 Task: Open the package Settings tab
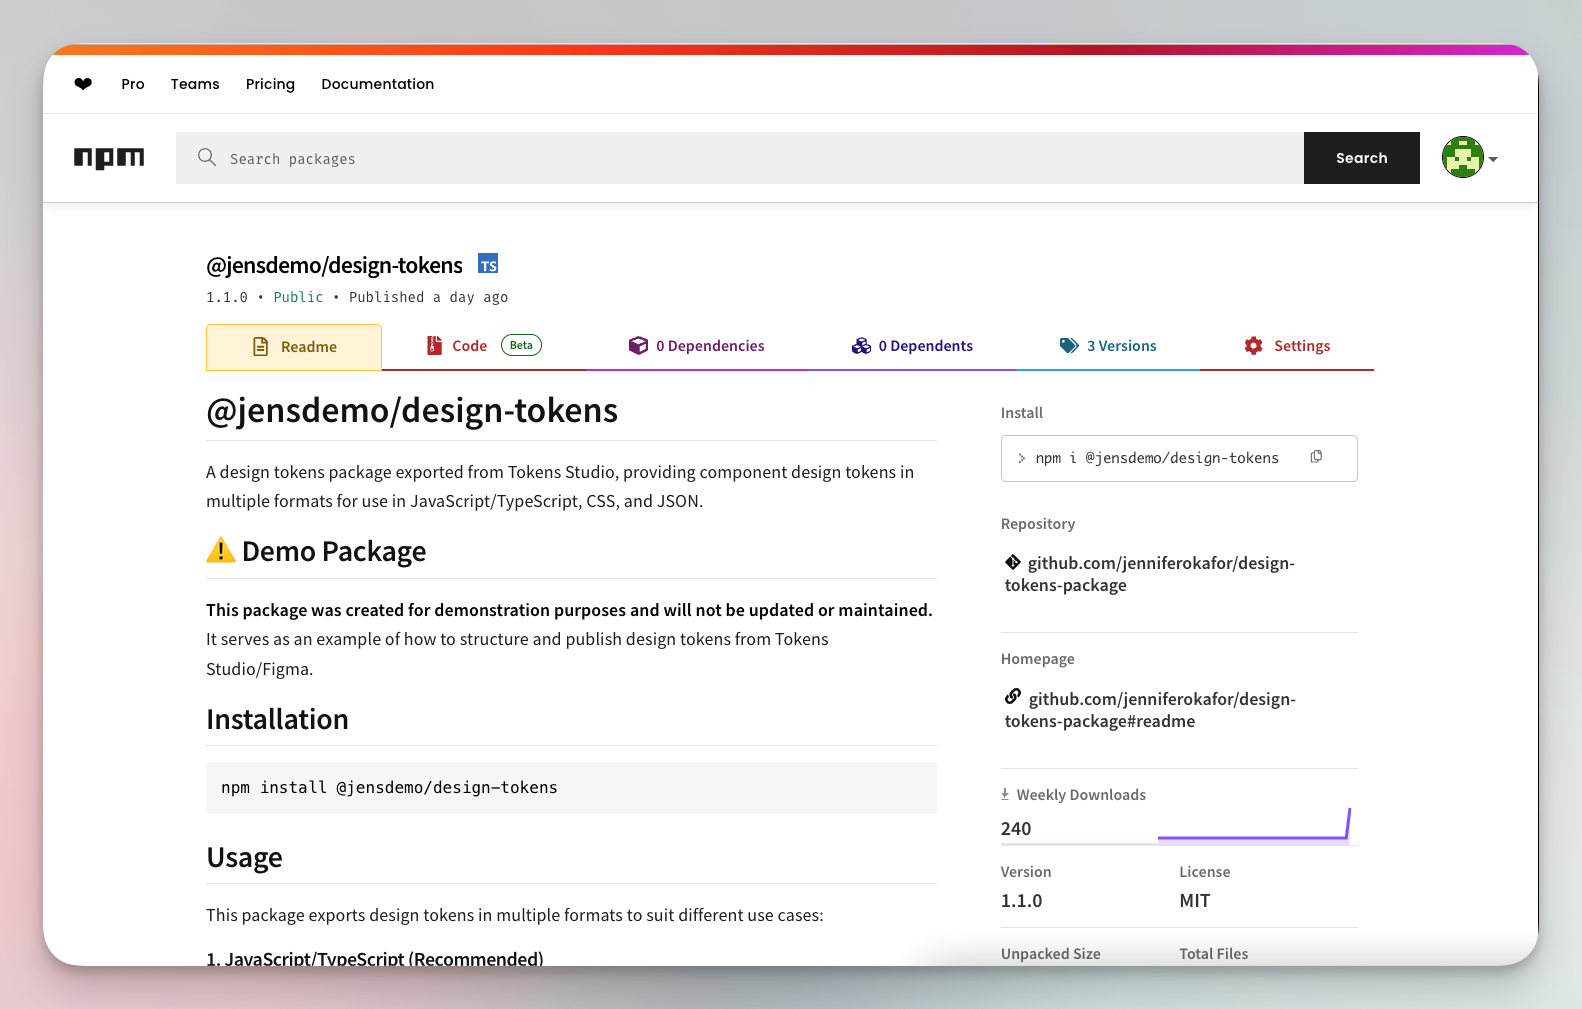point(1287,346)
